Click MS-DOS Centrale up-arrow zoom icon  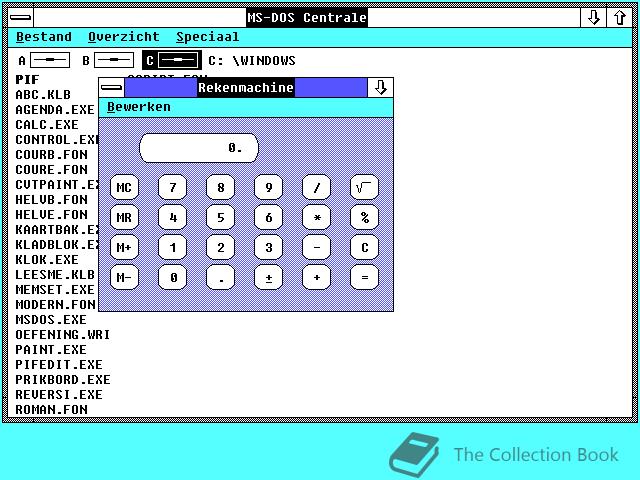(620, 18)
